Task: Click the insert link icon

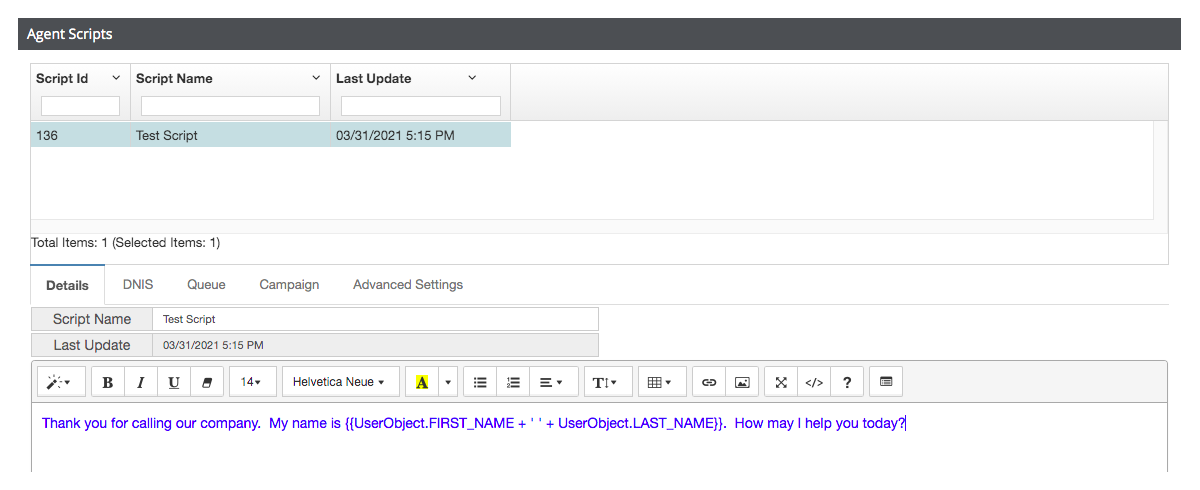Action: tap(709, 382)
